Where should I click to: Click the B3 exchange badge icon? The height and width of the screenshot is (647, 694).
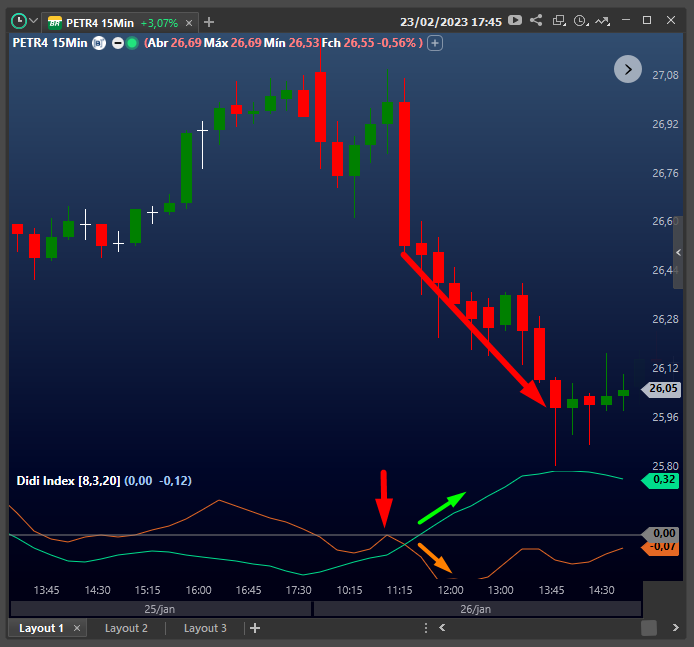[99, 43]
